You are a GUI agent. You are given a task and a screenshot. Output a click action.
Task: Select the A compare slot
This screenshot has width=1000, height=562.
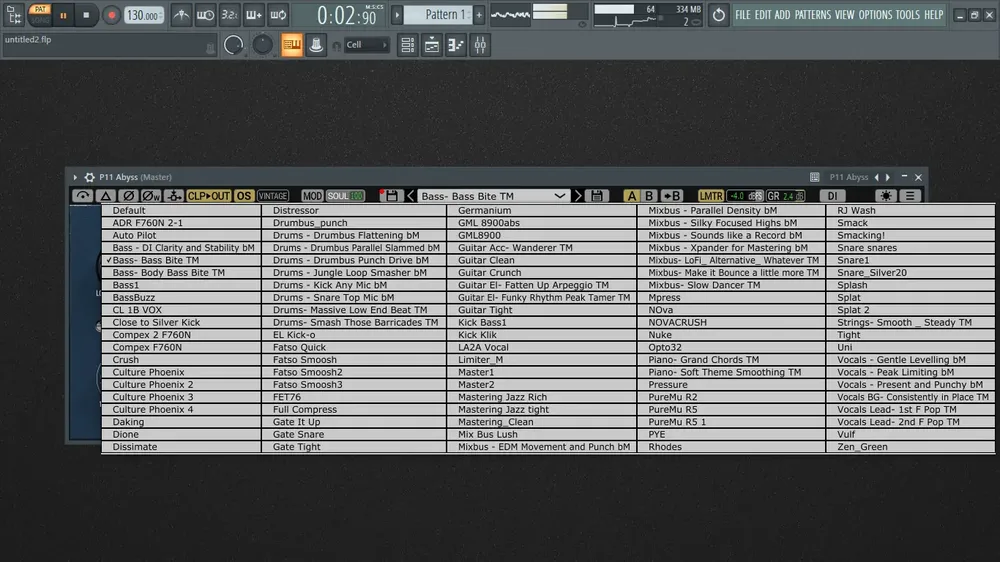coord(631,196)
